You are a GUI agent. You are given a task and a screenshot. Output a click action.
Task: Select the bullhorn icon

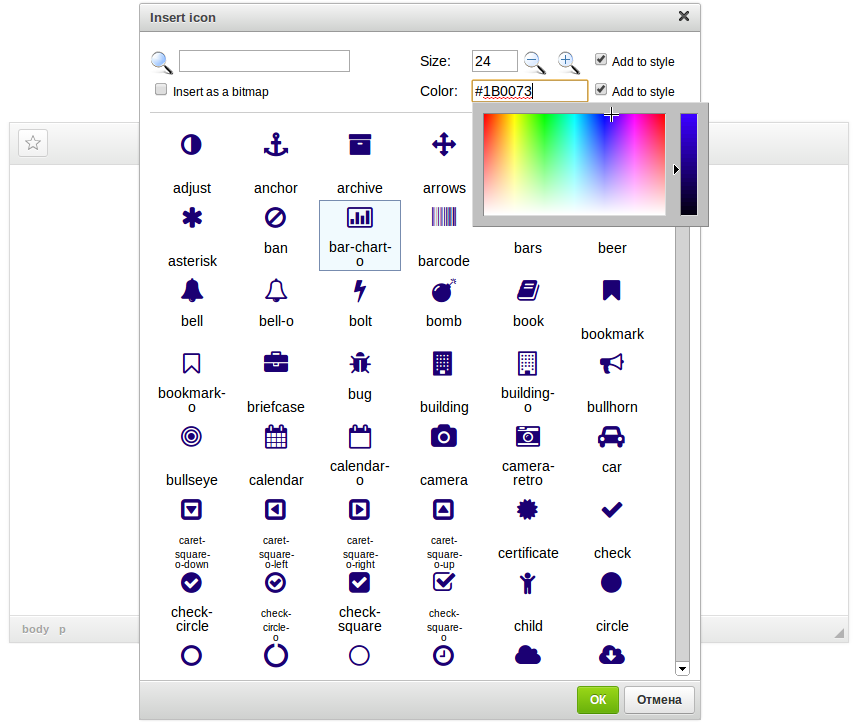click(612, 363)
